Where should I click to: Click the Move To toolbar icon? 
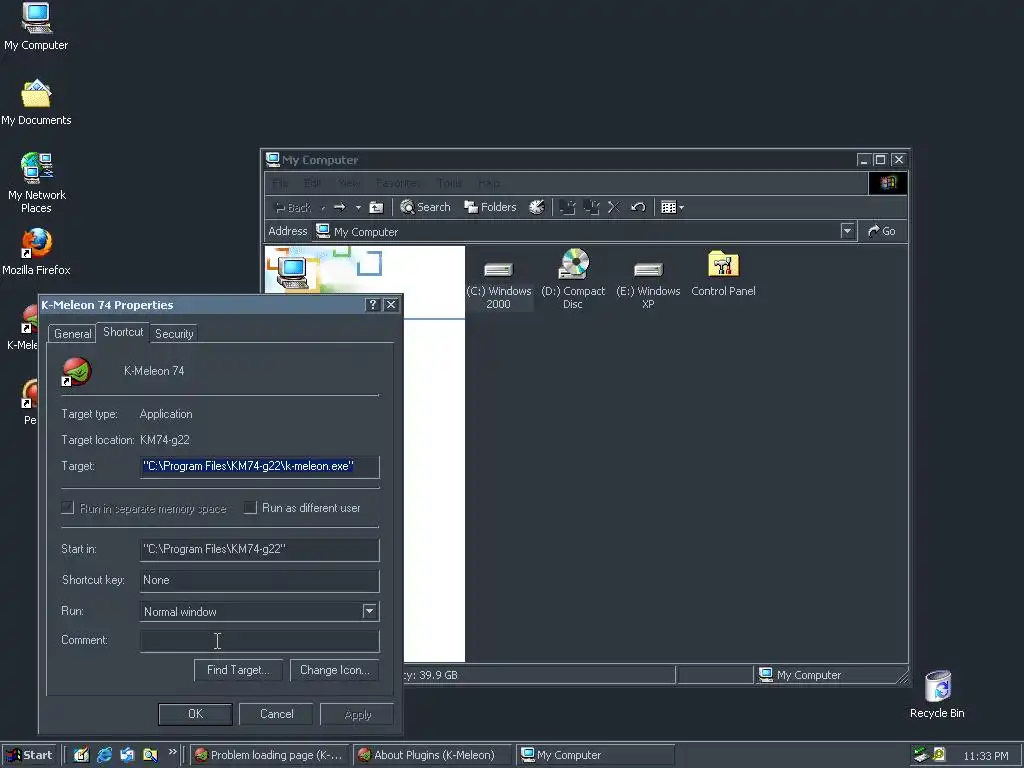pyautogui.click(x=567, y=207)
